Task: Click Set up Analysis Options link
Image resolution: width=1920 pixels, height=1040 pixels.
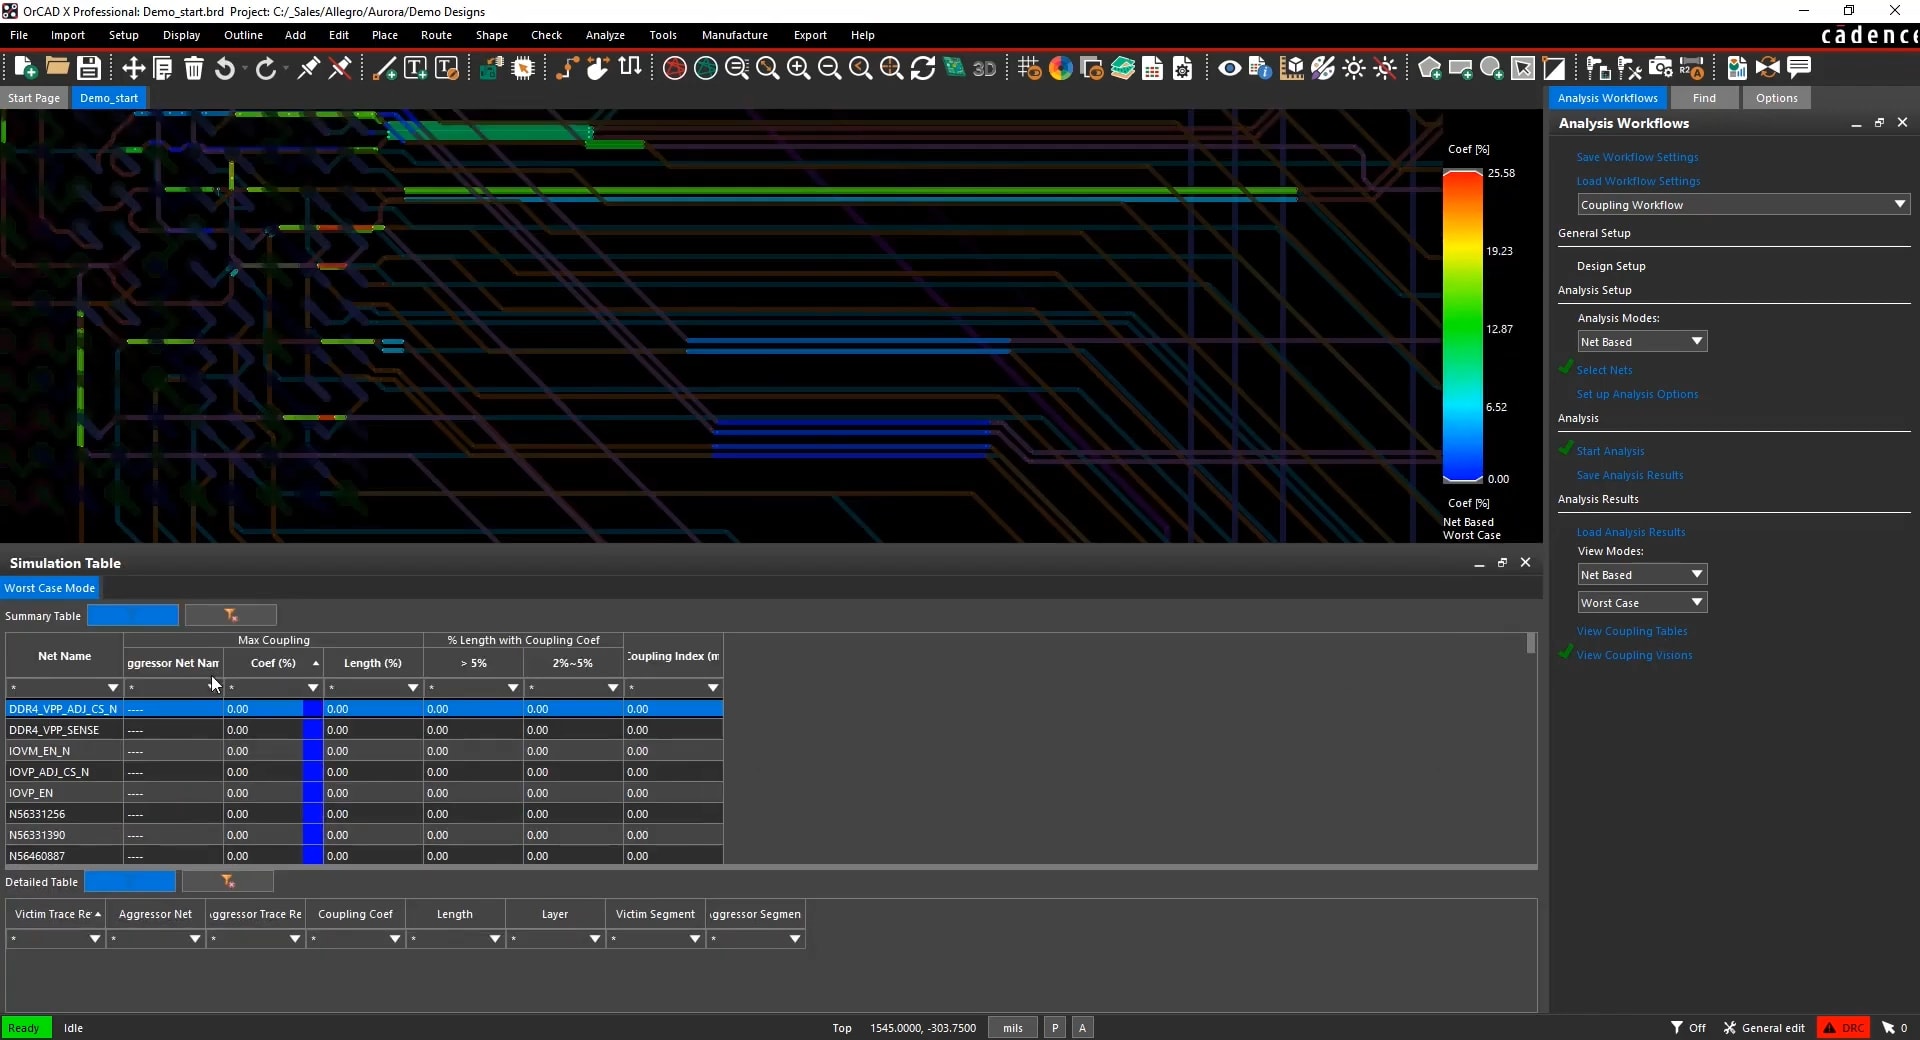Action: click(1637, 394)
